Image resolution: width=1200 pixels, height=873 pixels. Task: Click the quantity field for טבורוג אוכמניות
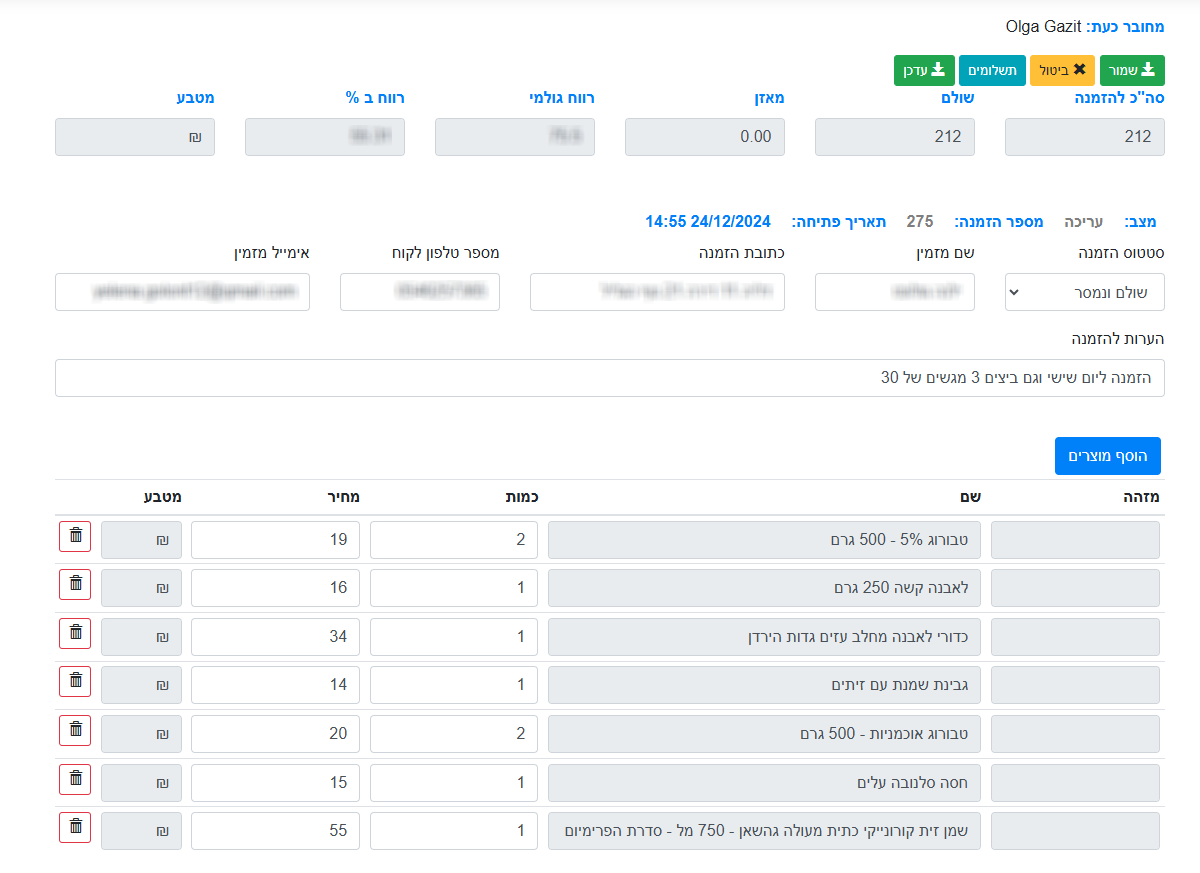click(454, 734)
